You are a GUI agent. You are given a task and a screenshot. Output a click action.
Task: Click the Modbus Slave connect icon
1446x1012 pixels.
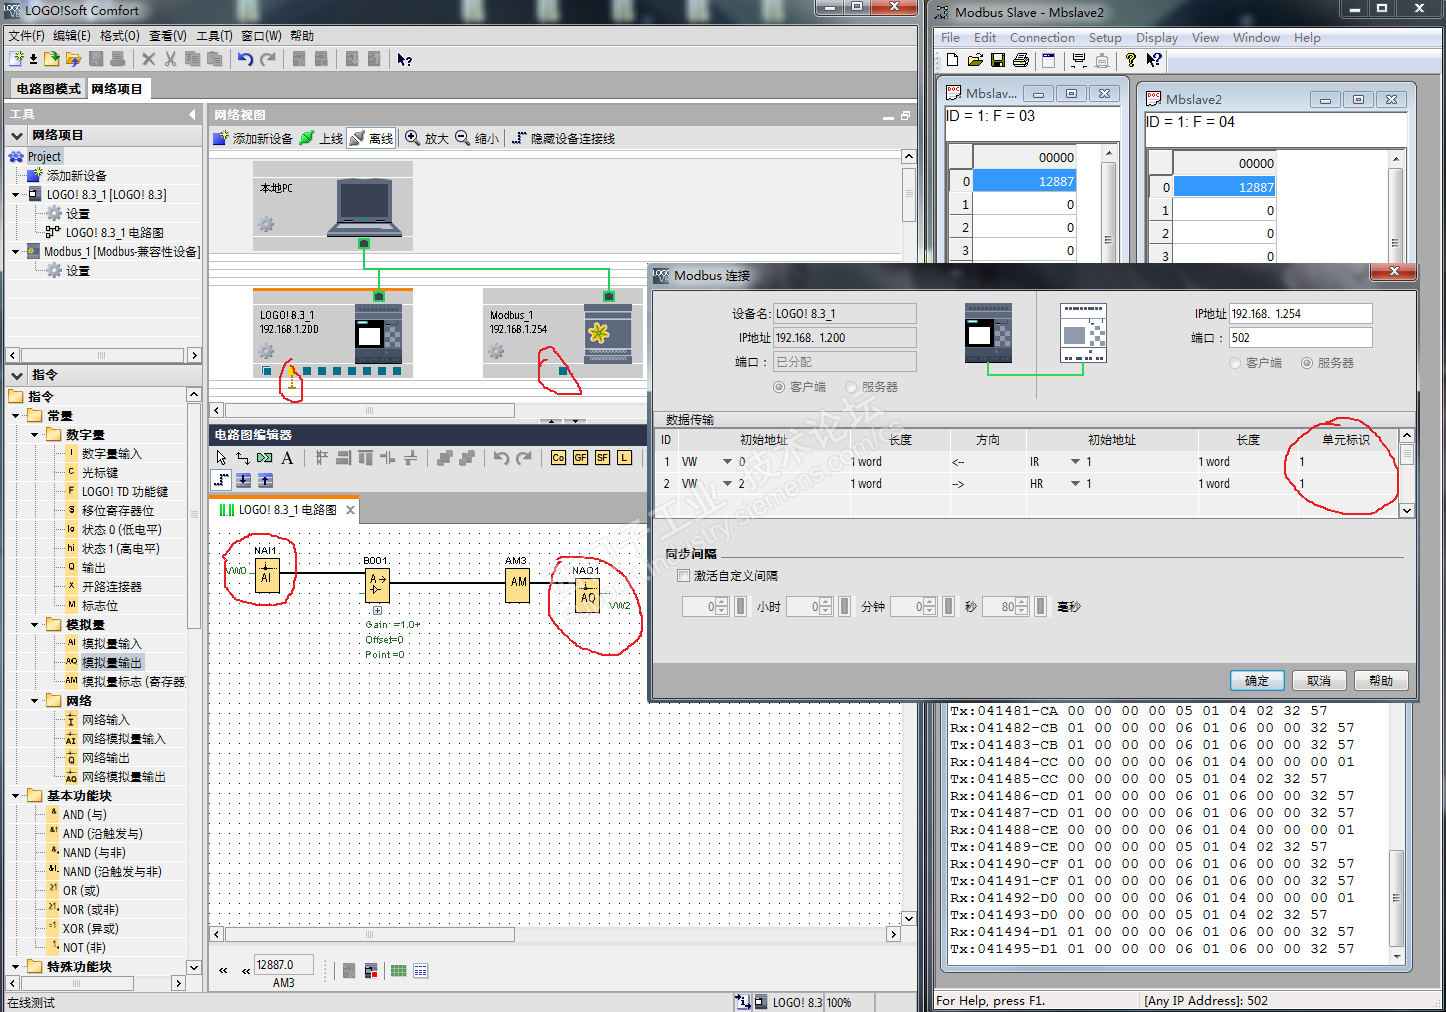pos(1079,60)
